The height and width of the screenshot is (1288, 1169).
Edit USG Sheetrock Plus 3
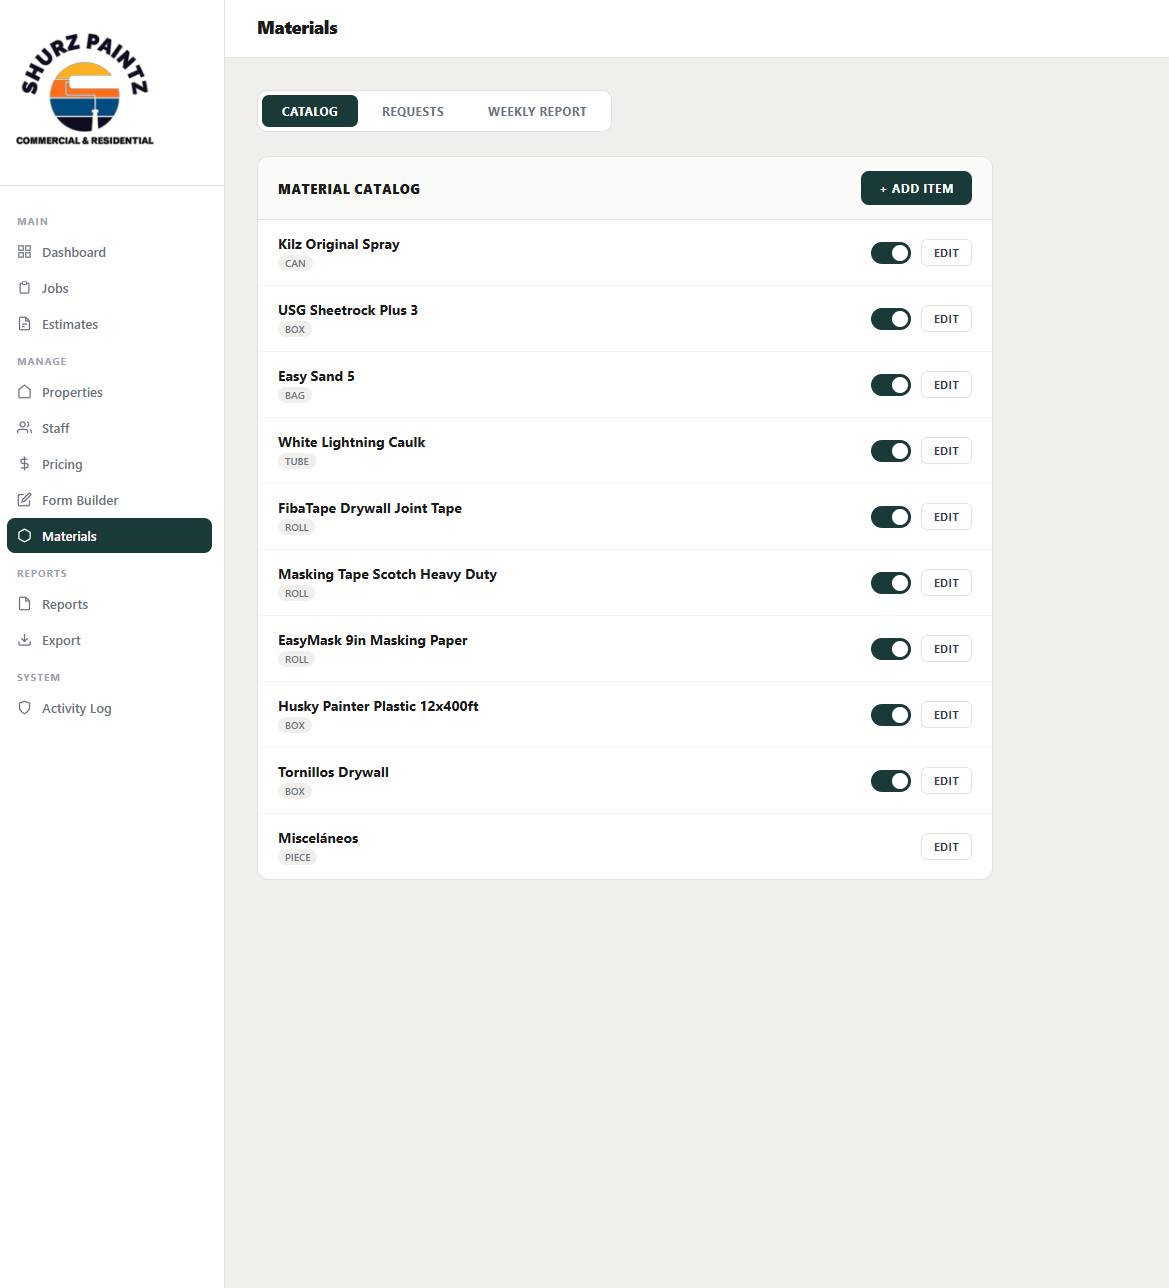click(946, 319)
